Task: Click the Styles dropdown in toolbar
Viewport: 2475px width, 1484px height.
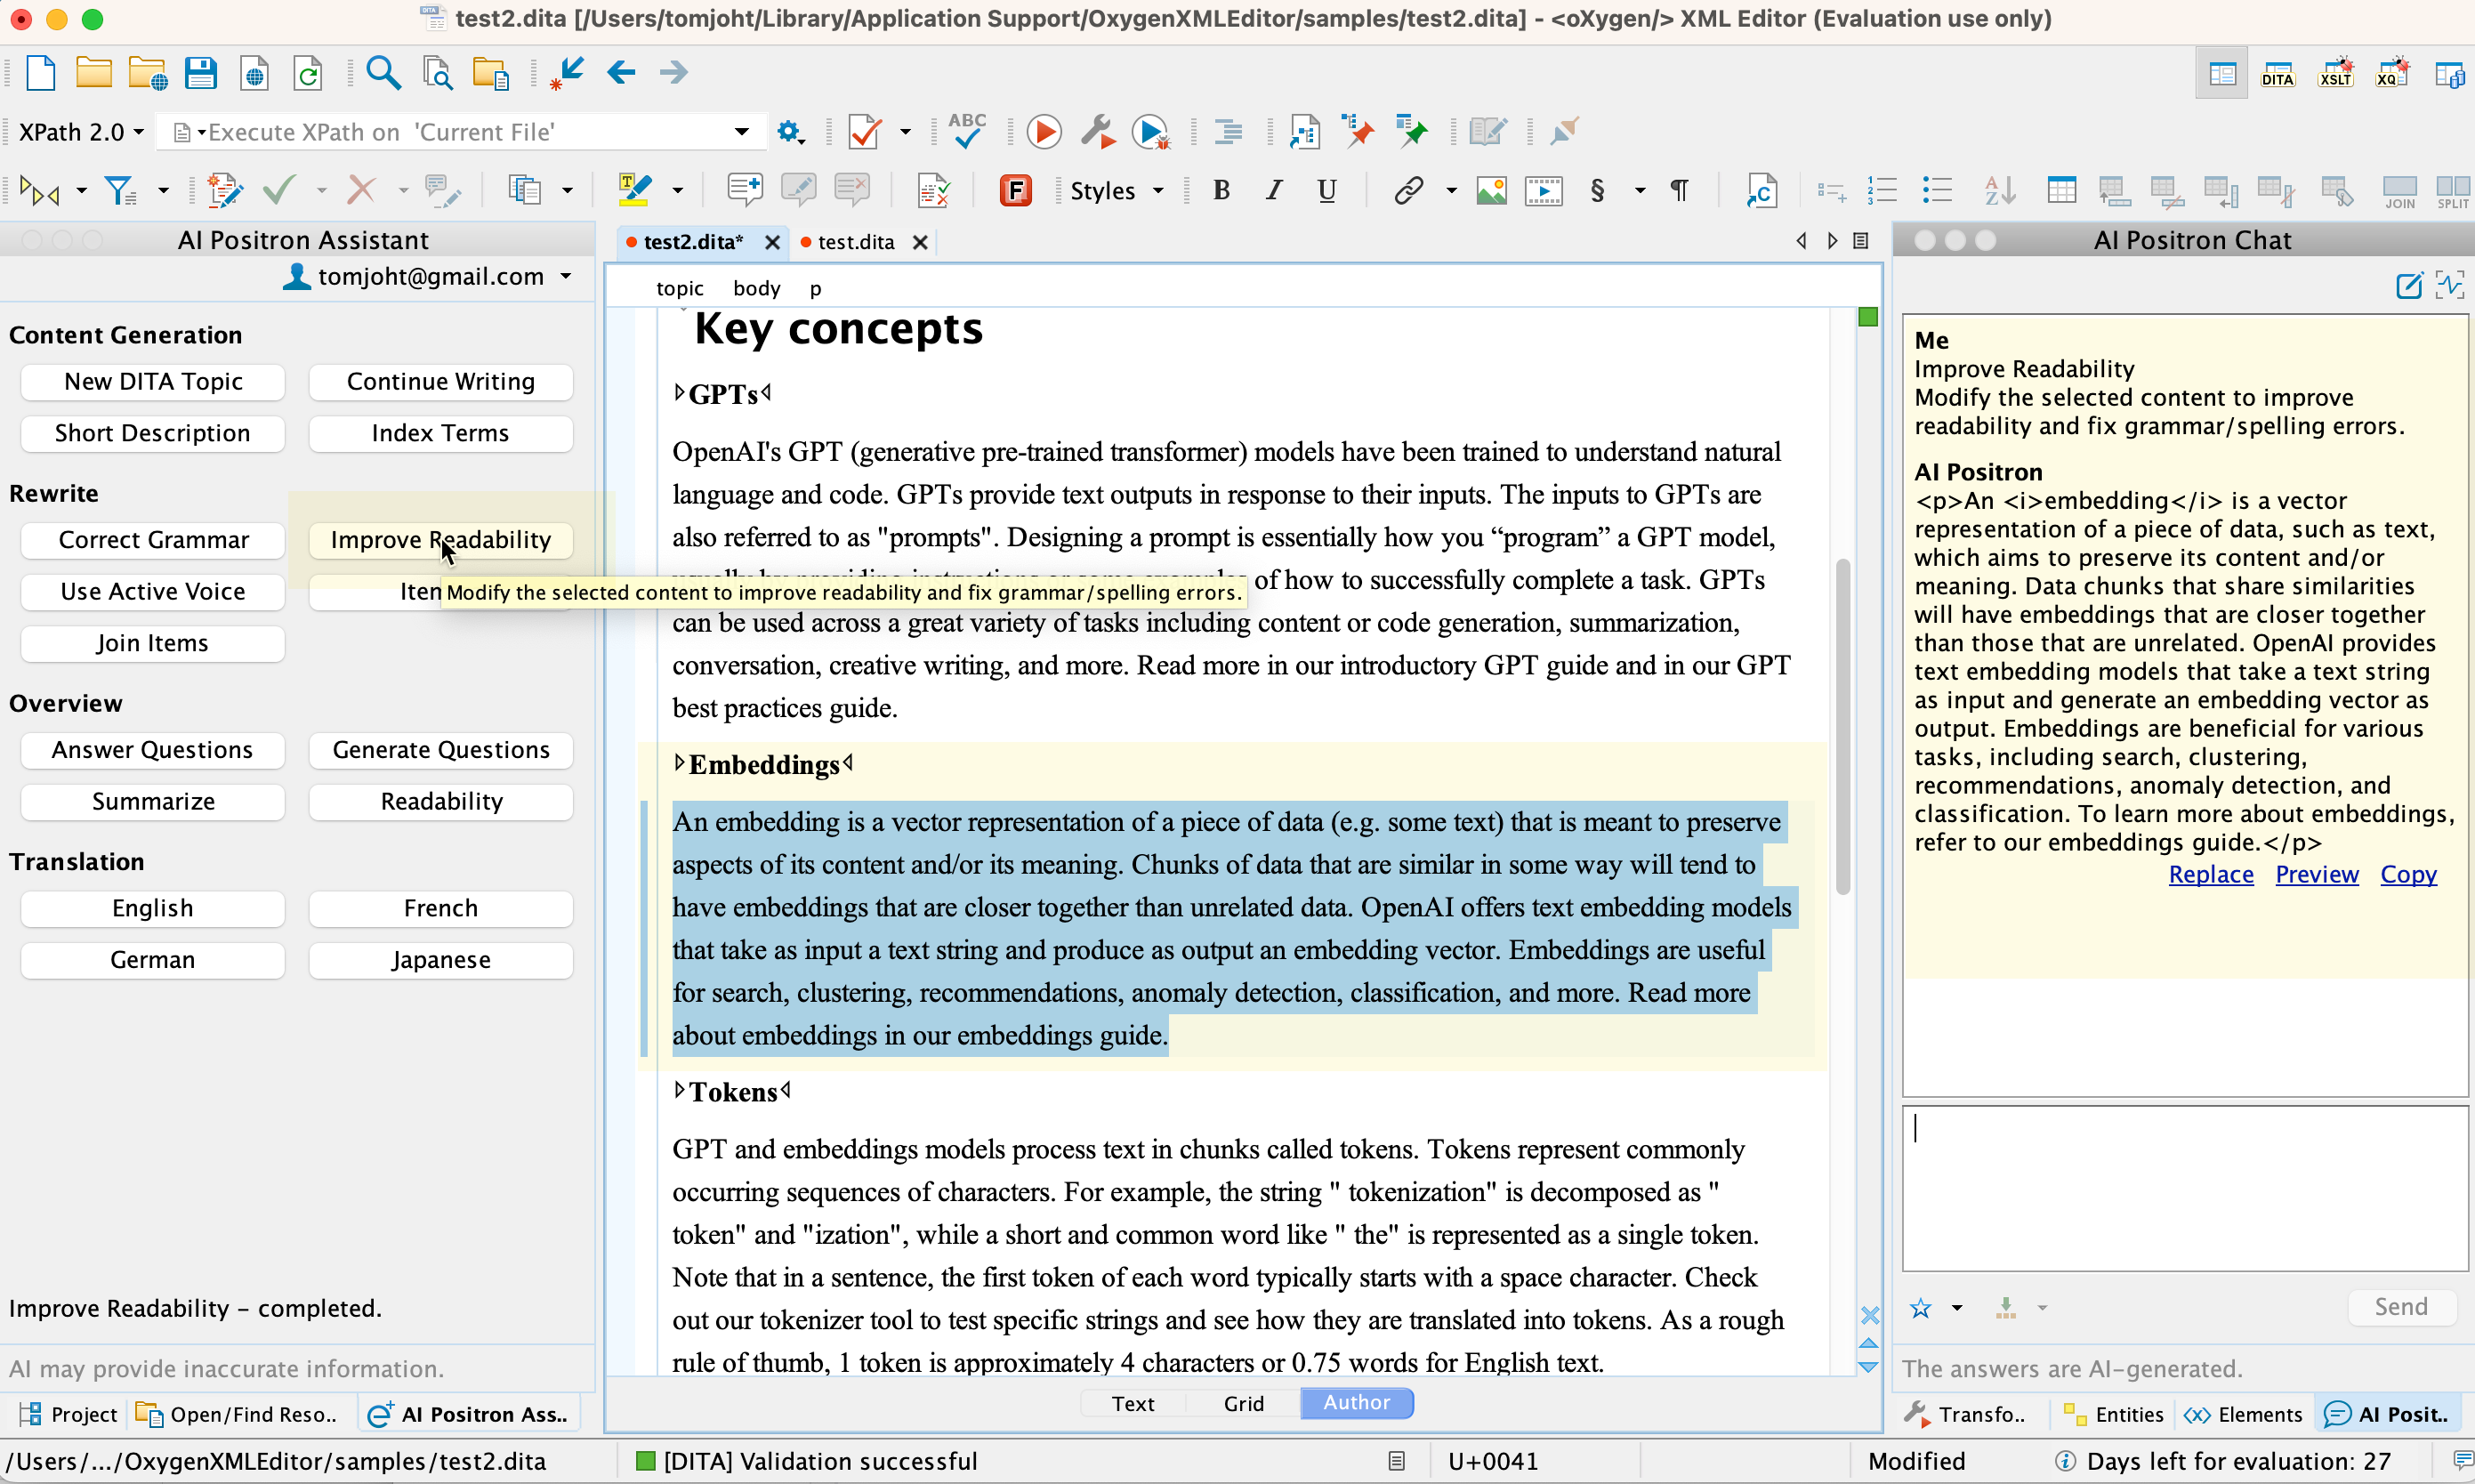Action: (1115, 190)
